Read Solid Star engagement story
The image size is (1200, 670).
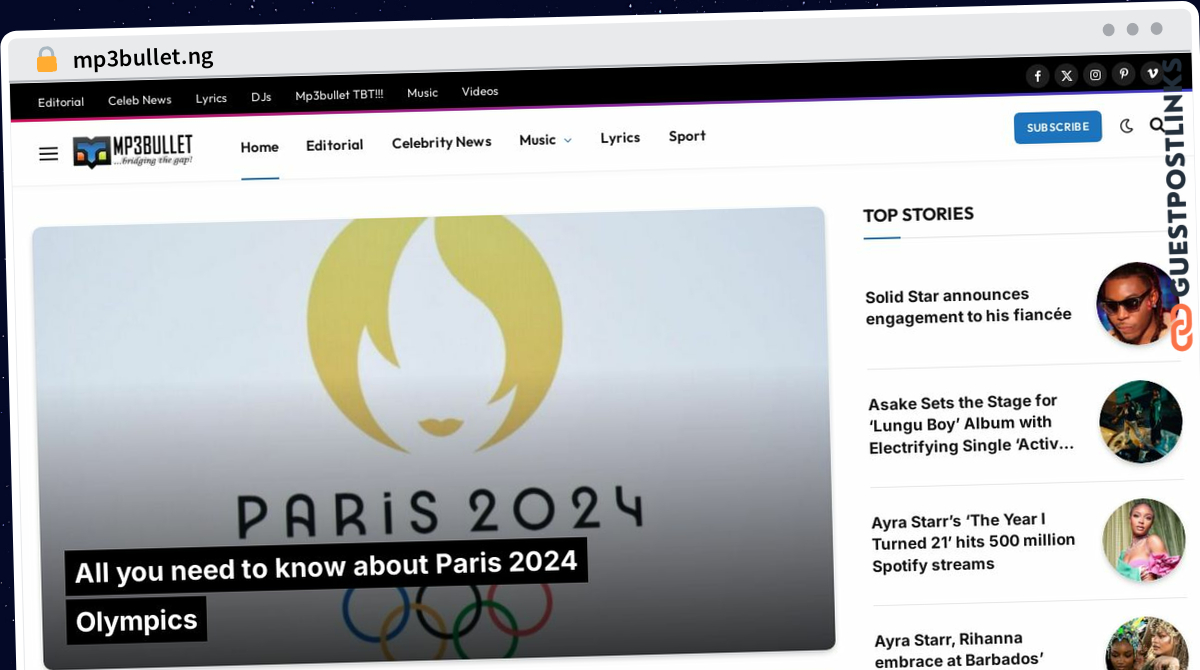tap(968, 305)
